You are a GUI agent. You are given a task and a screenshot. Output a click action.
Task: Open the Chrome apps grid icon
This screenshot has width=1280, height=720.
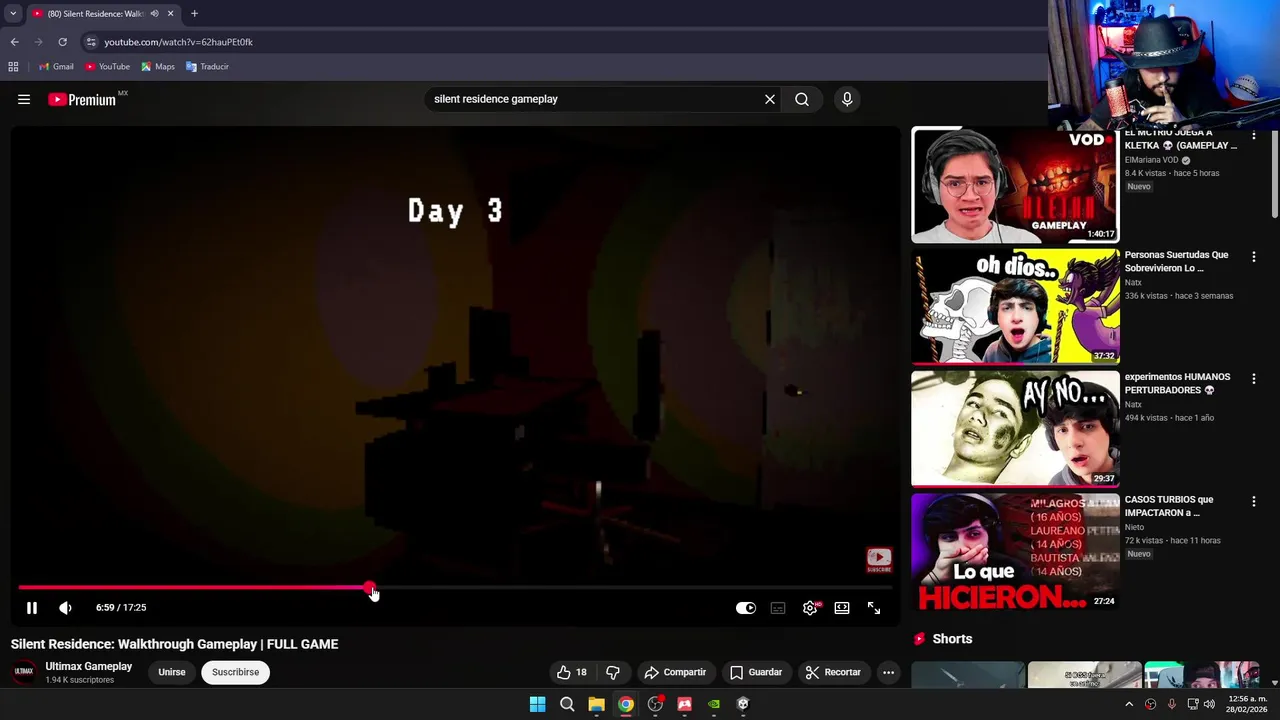13,67
